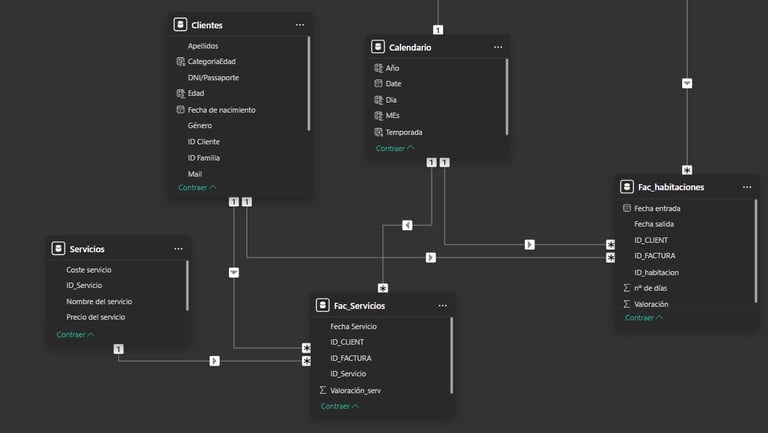Collapse the Servicios table via Contraer

tap(75, 335)
